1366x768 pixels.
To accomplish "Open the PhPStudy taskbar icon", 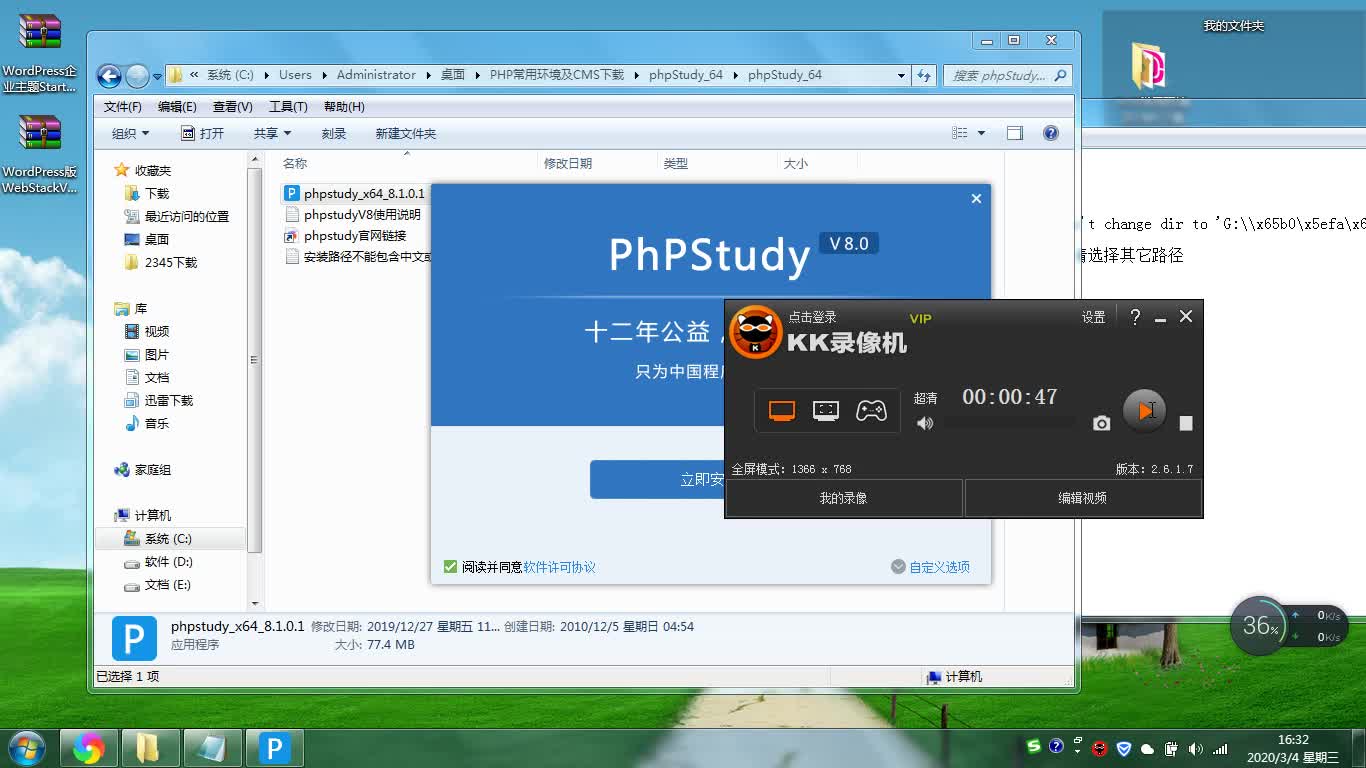I will point(274,748).
